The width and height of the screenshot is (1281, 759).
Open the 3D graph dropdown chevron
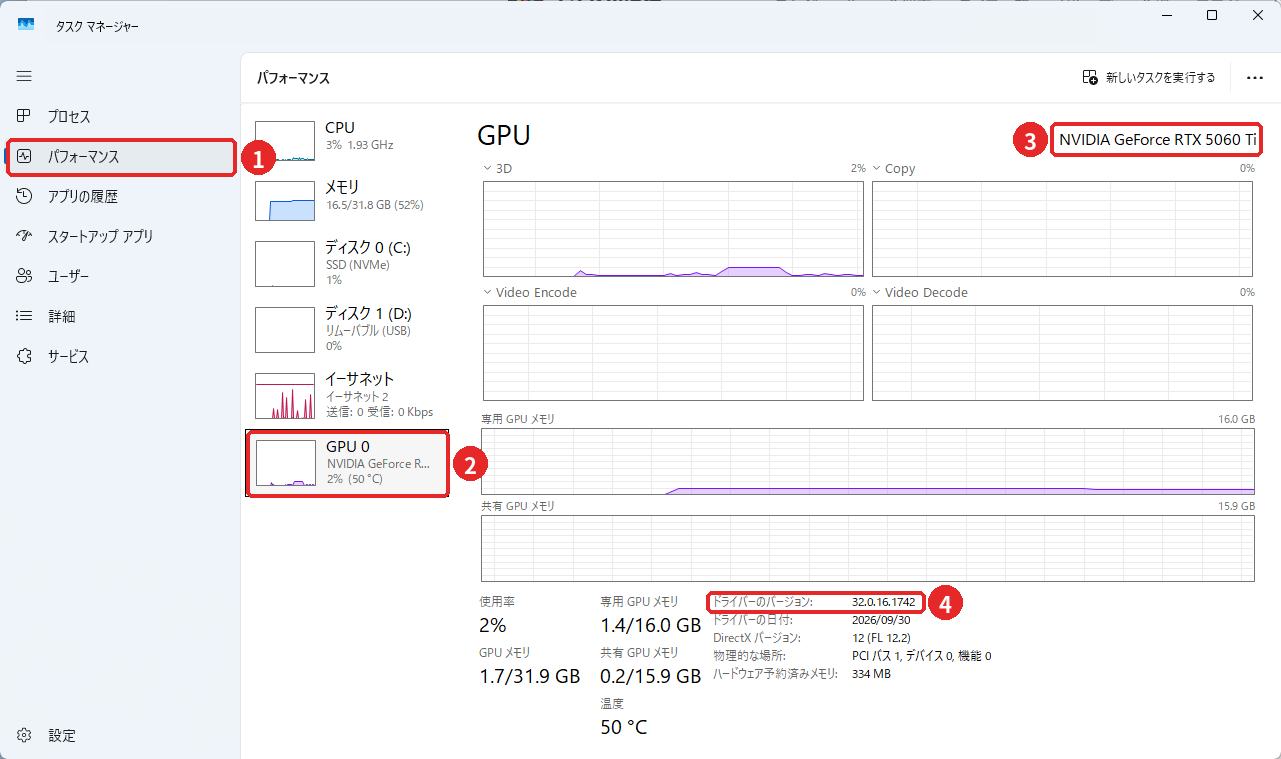(x=487, y=169)
